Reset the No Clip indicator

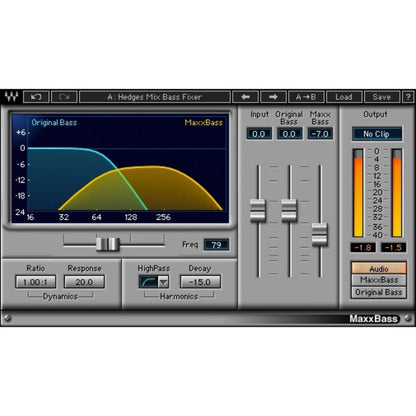pyautogui.click(x=377, y=134)
